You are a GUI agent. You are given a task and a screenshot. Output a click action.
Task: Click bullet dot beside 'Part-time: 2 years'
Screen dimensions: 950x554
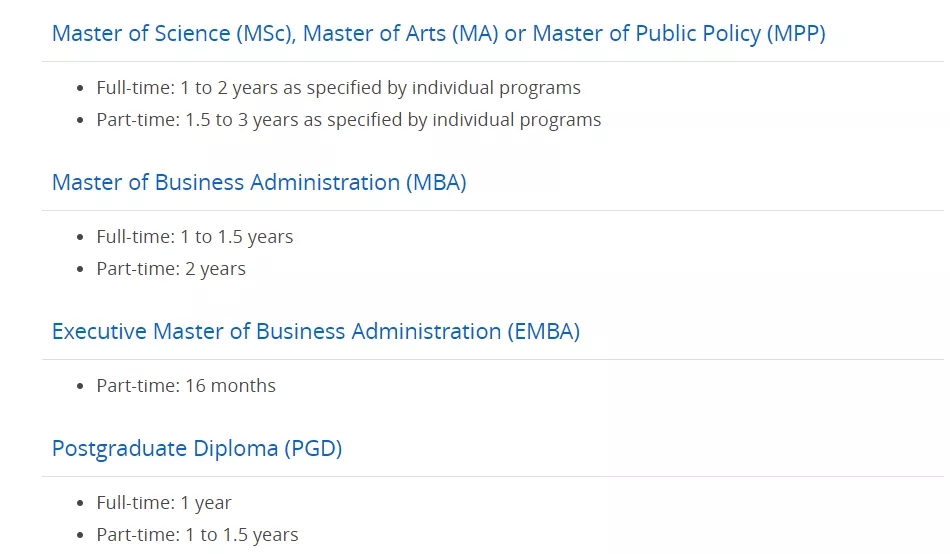pyautogui.click(x=80, y=269)
